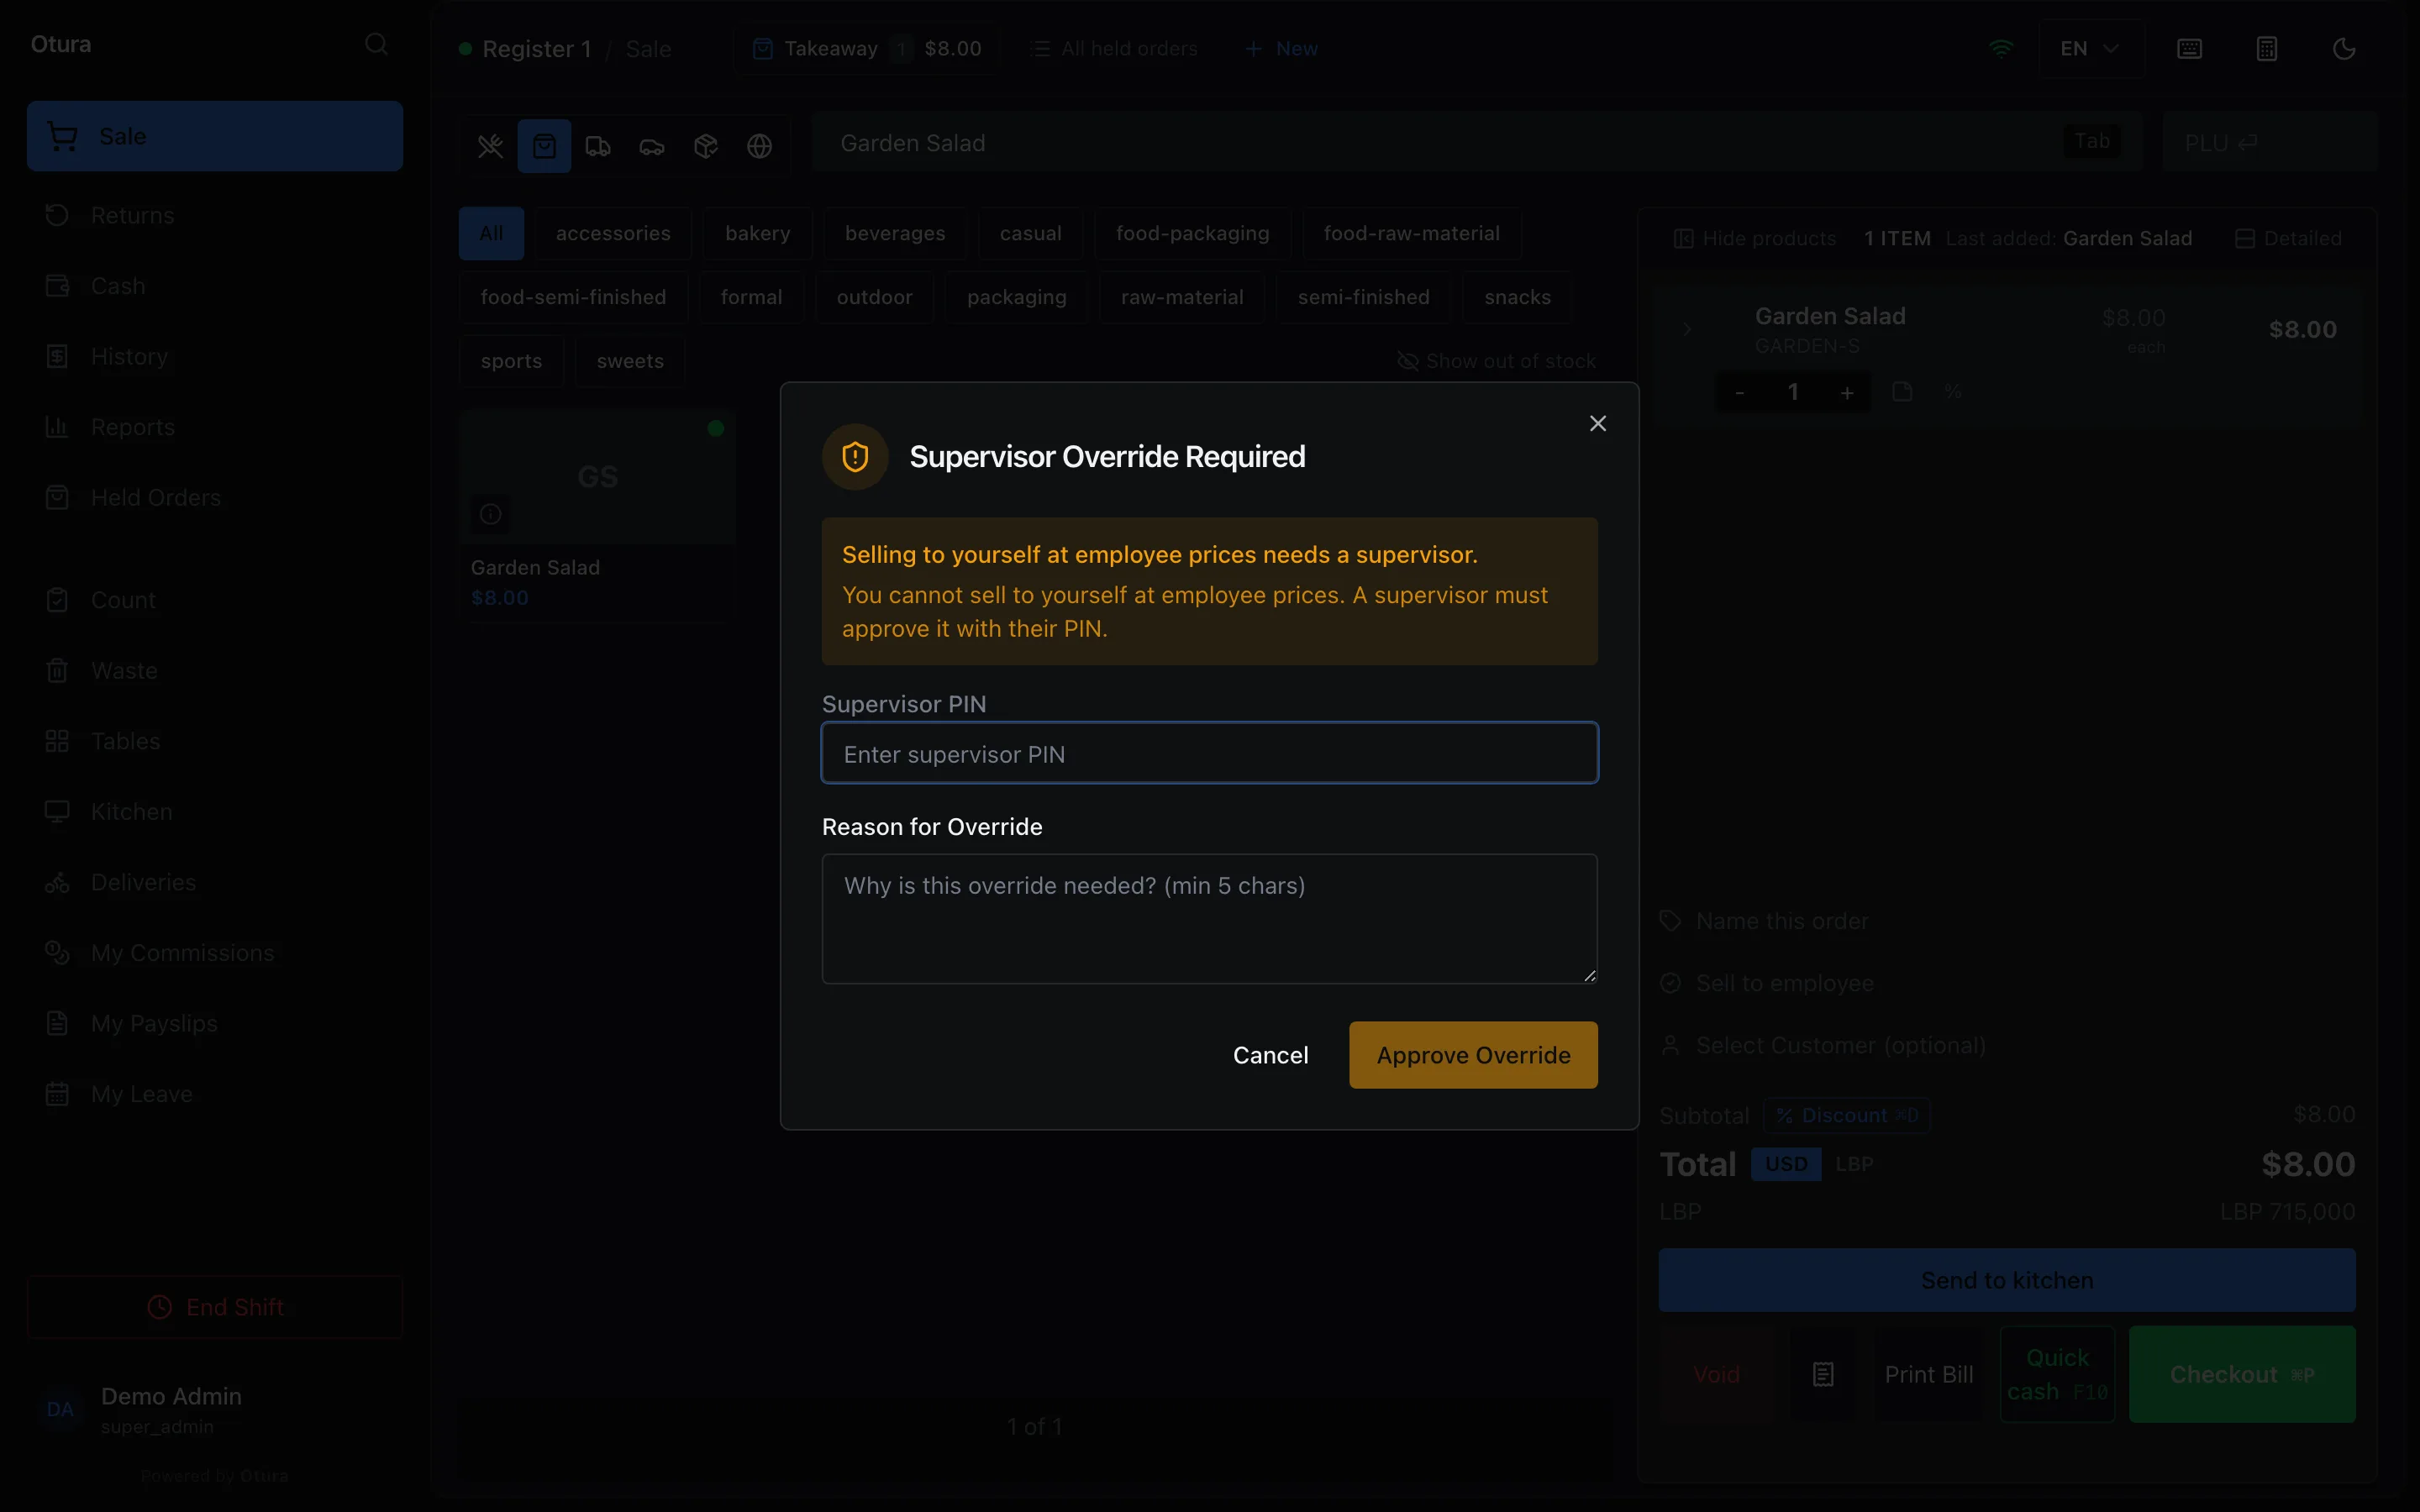
Task: Click the Garden Salad product card
Action: click(598, 516)
